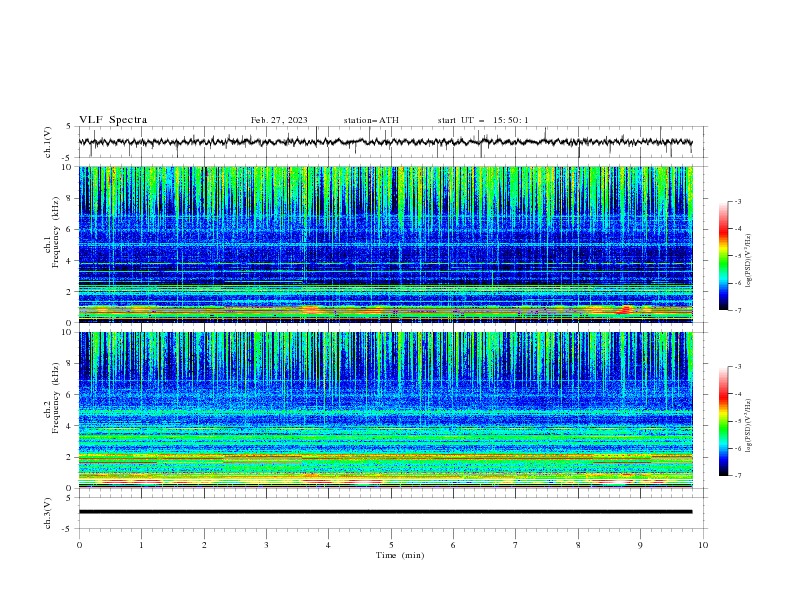Click the ch.2 colorbar "log(PSD)(V²/Hz)" label
792x612 pixels.
point(748,426)
